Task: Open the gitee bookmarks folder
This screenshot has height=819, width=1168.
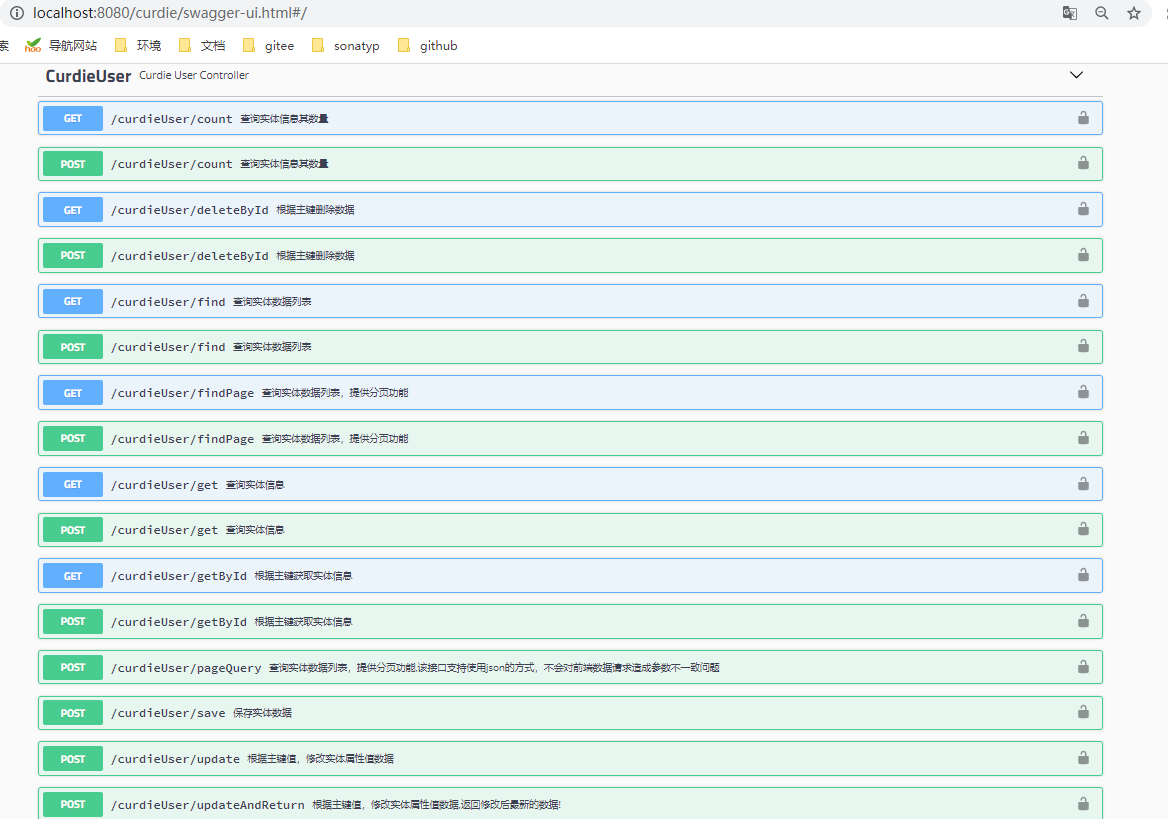Action: point(269,45)
